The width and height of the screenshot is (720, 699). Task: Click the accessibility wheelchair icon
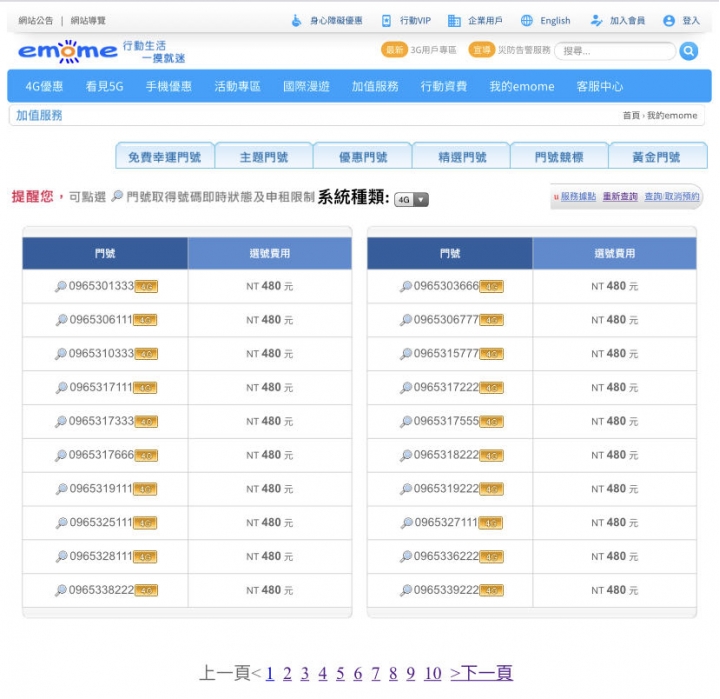297,21
